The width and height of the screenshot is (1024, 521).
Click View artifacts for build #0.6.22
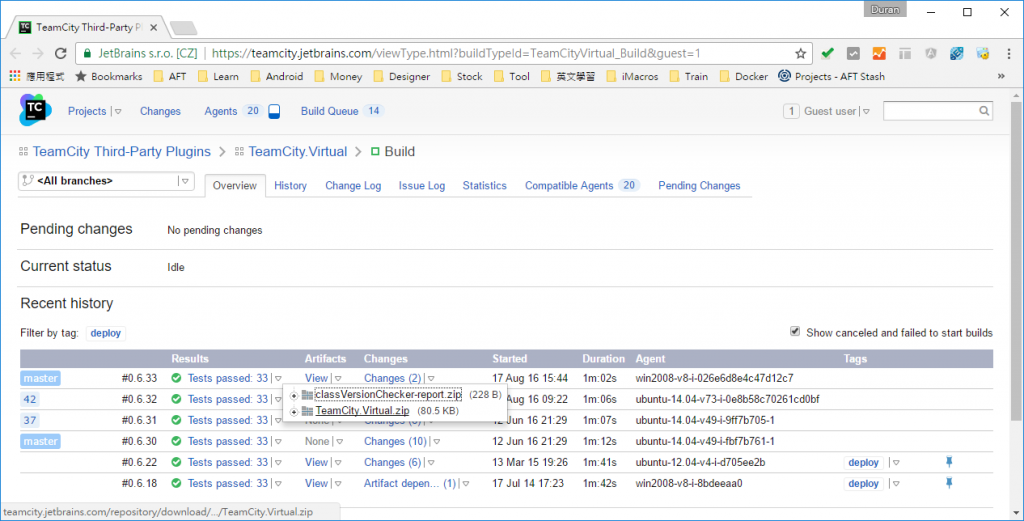(316, 462)
